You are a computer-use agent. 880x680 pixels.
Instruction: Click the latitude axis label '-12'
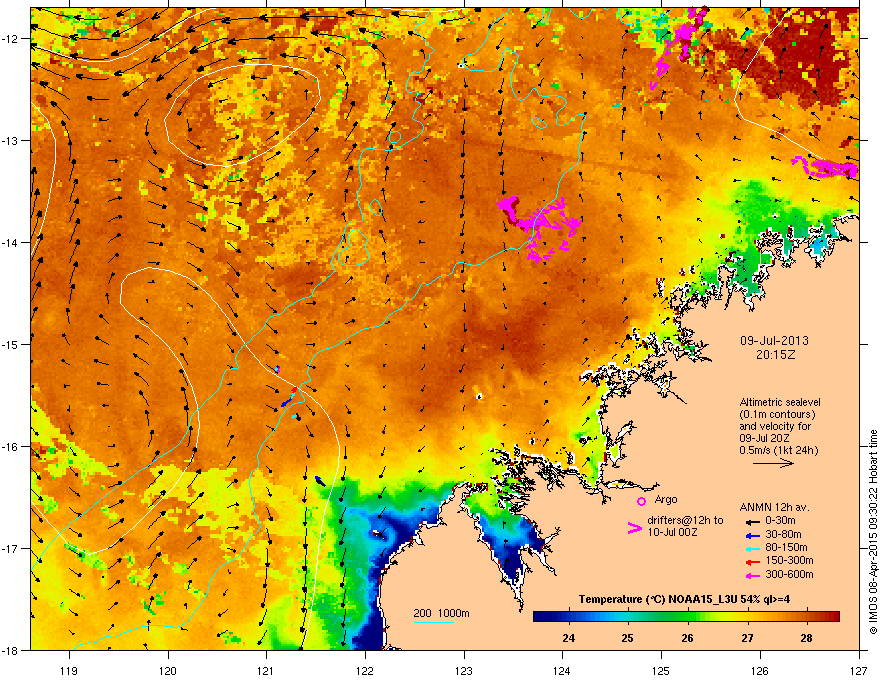pos(10,39)
